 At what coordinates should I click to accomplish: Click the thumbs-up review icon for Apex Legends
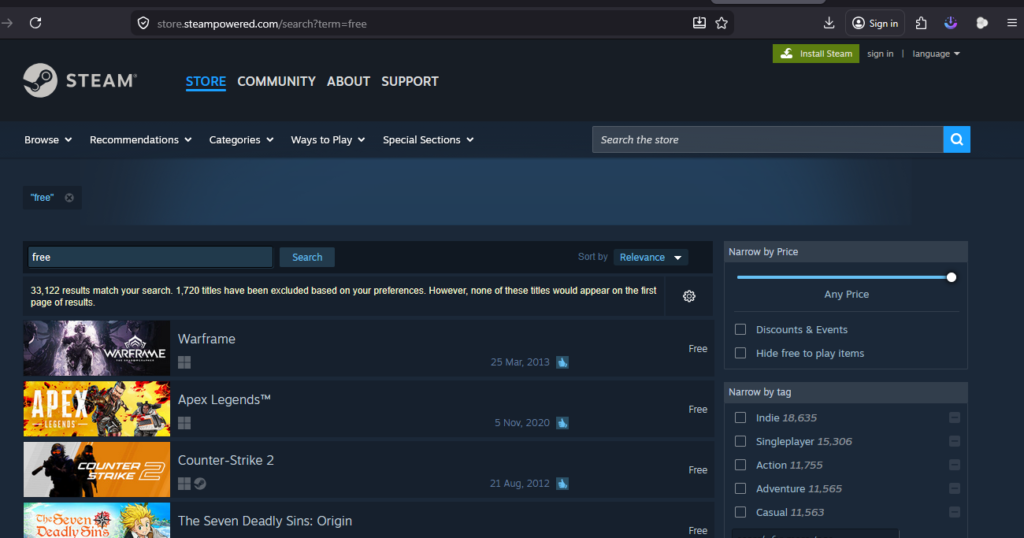click(x=562, y=423)
